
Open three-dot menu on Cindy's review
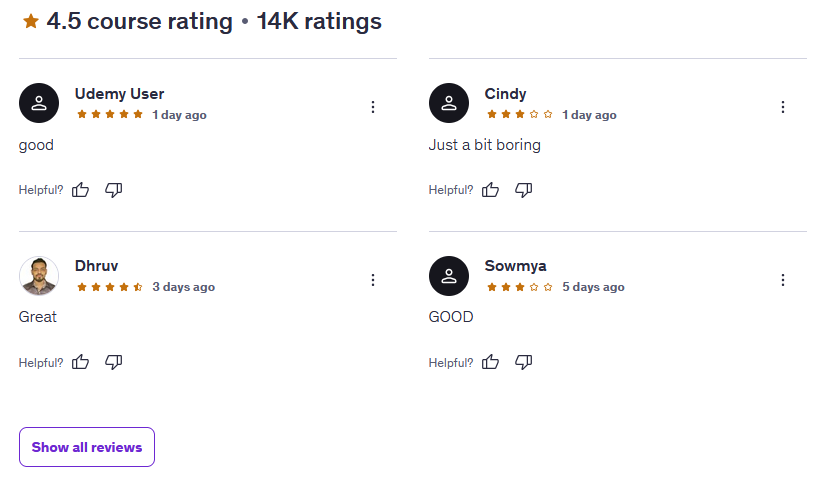tap(783, 107)
